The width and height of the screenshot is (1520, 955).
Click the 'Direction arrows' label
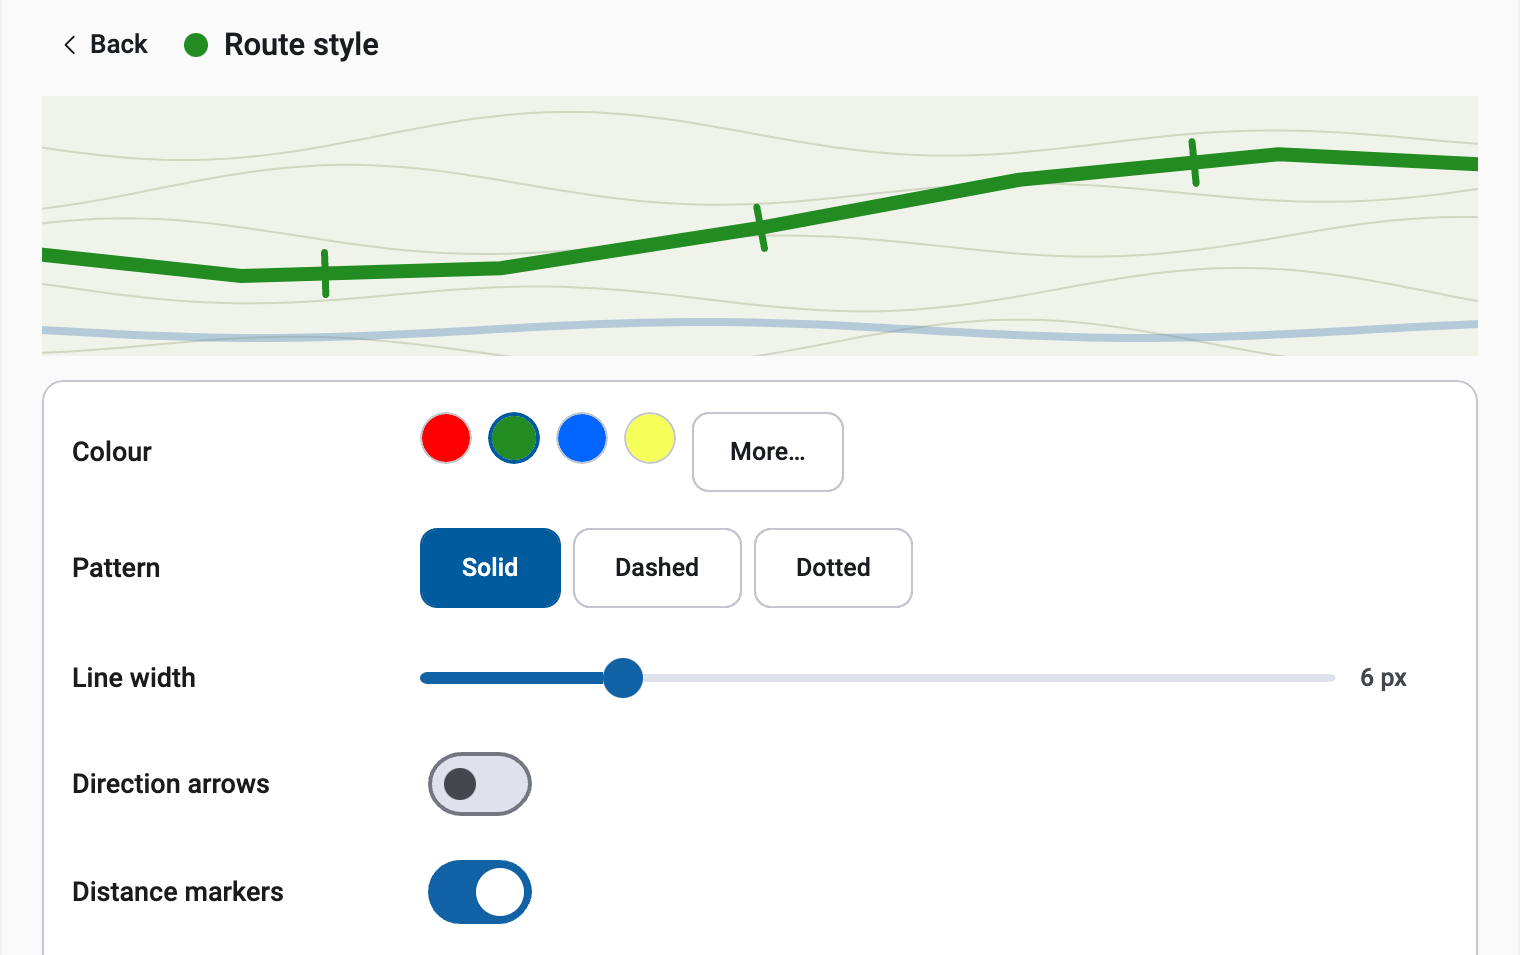171,784
